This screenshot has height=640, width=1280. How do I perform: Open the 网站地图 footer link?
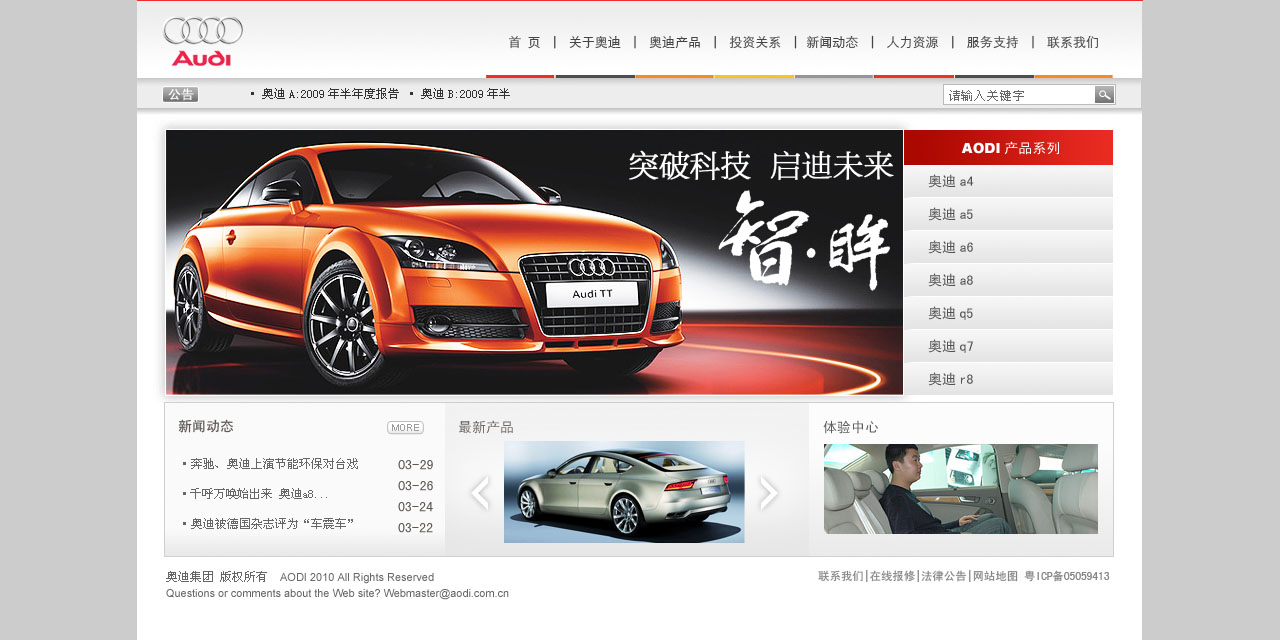coord(995,576)
